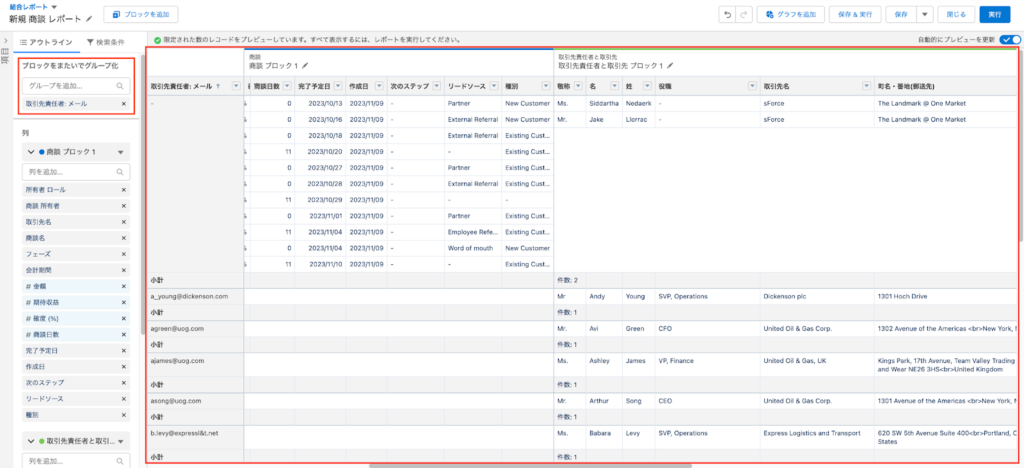
Task: Click the blue 実行 button
Action: point(995,14)
